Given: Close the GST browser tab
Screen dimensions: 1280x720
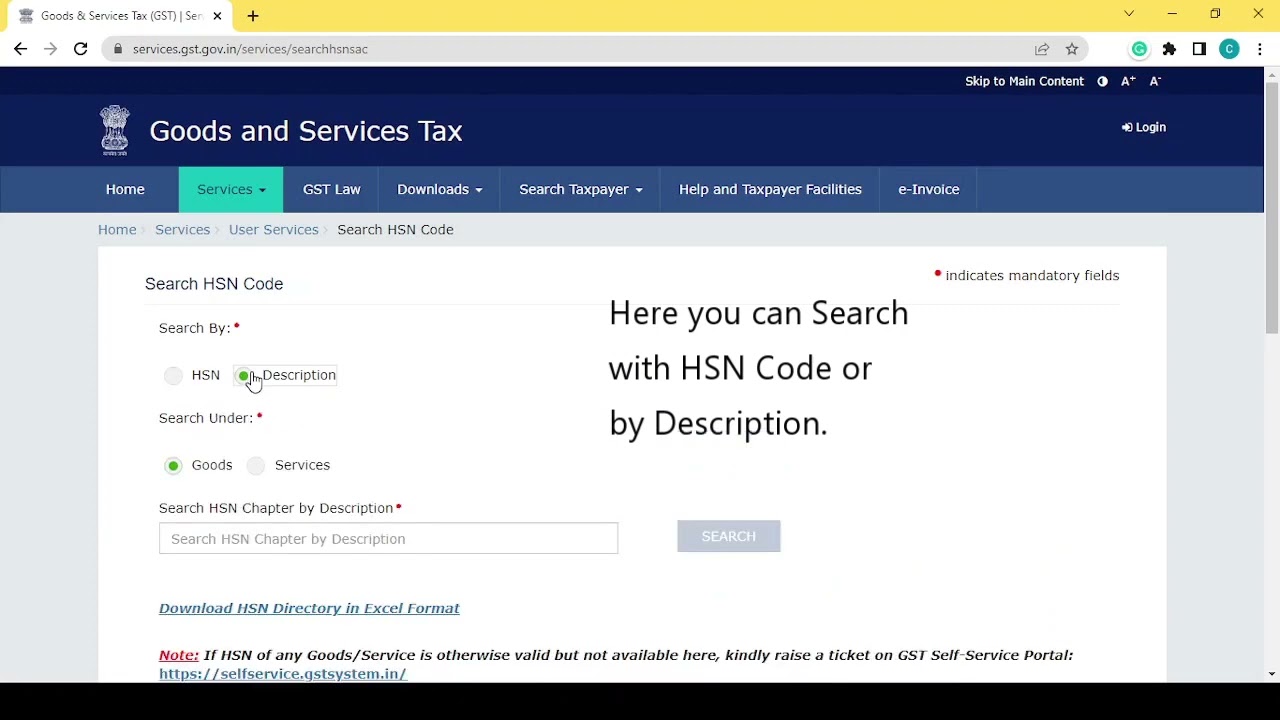Looking at the screenshot, I should 217,16.
